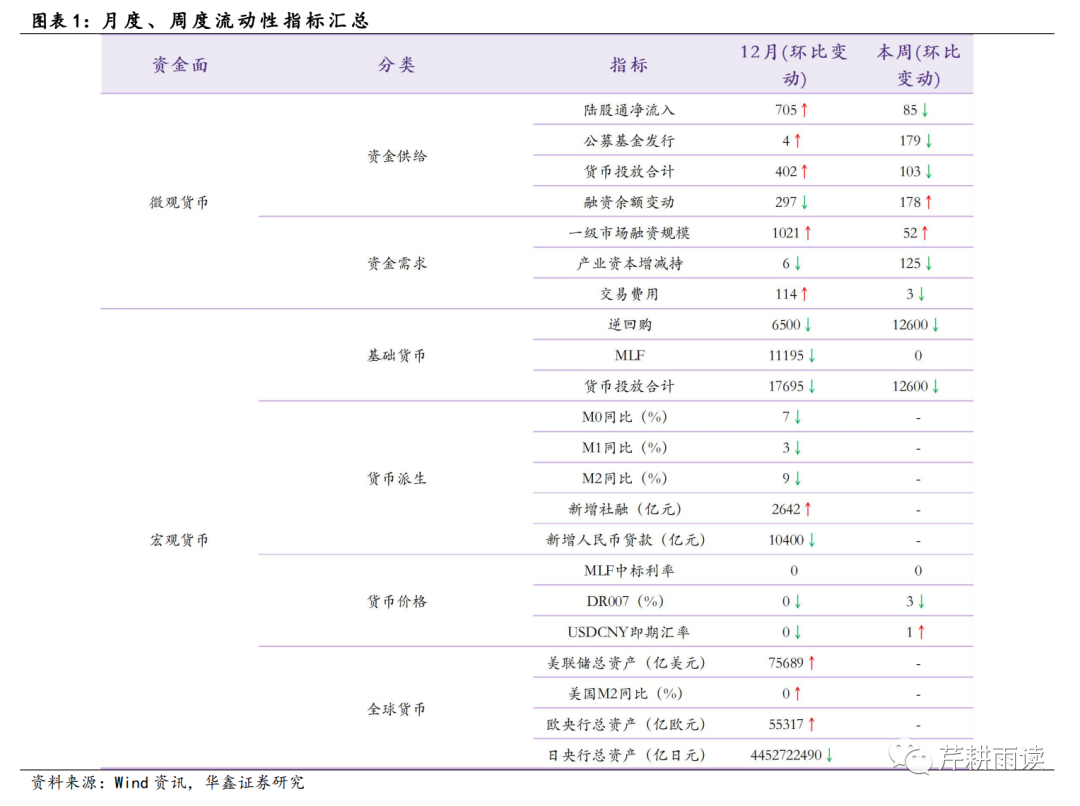Select the 微观货币 category cell
The height and width of the screenshot is (806, 1080).
(180, 202)
